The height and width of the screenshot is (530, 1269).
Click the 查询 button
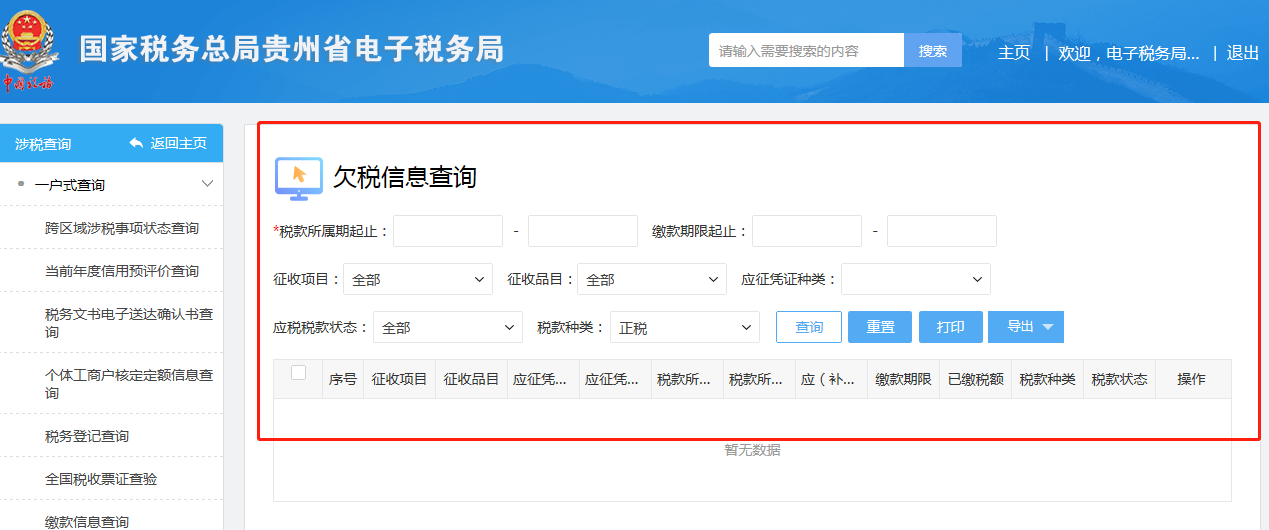809,327
